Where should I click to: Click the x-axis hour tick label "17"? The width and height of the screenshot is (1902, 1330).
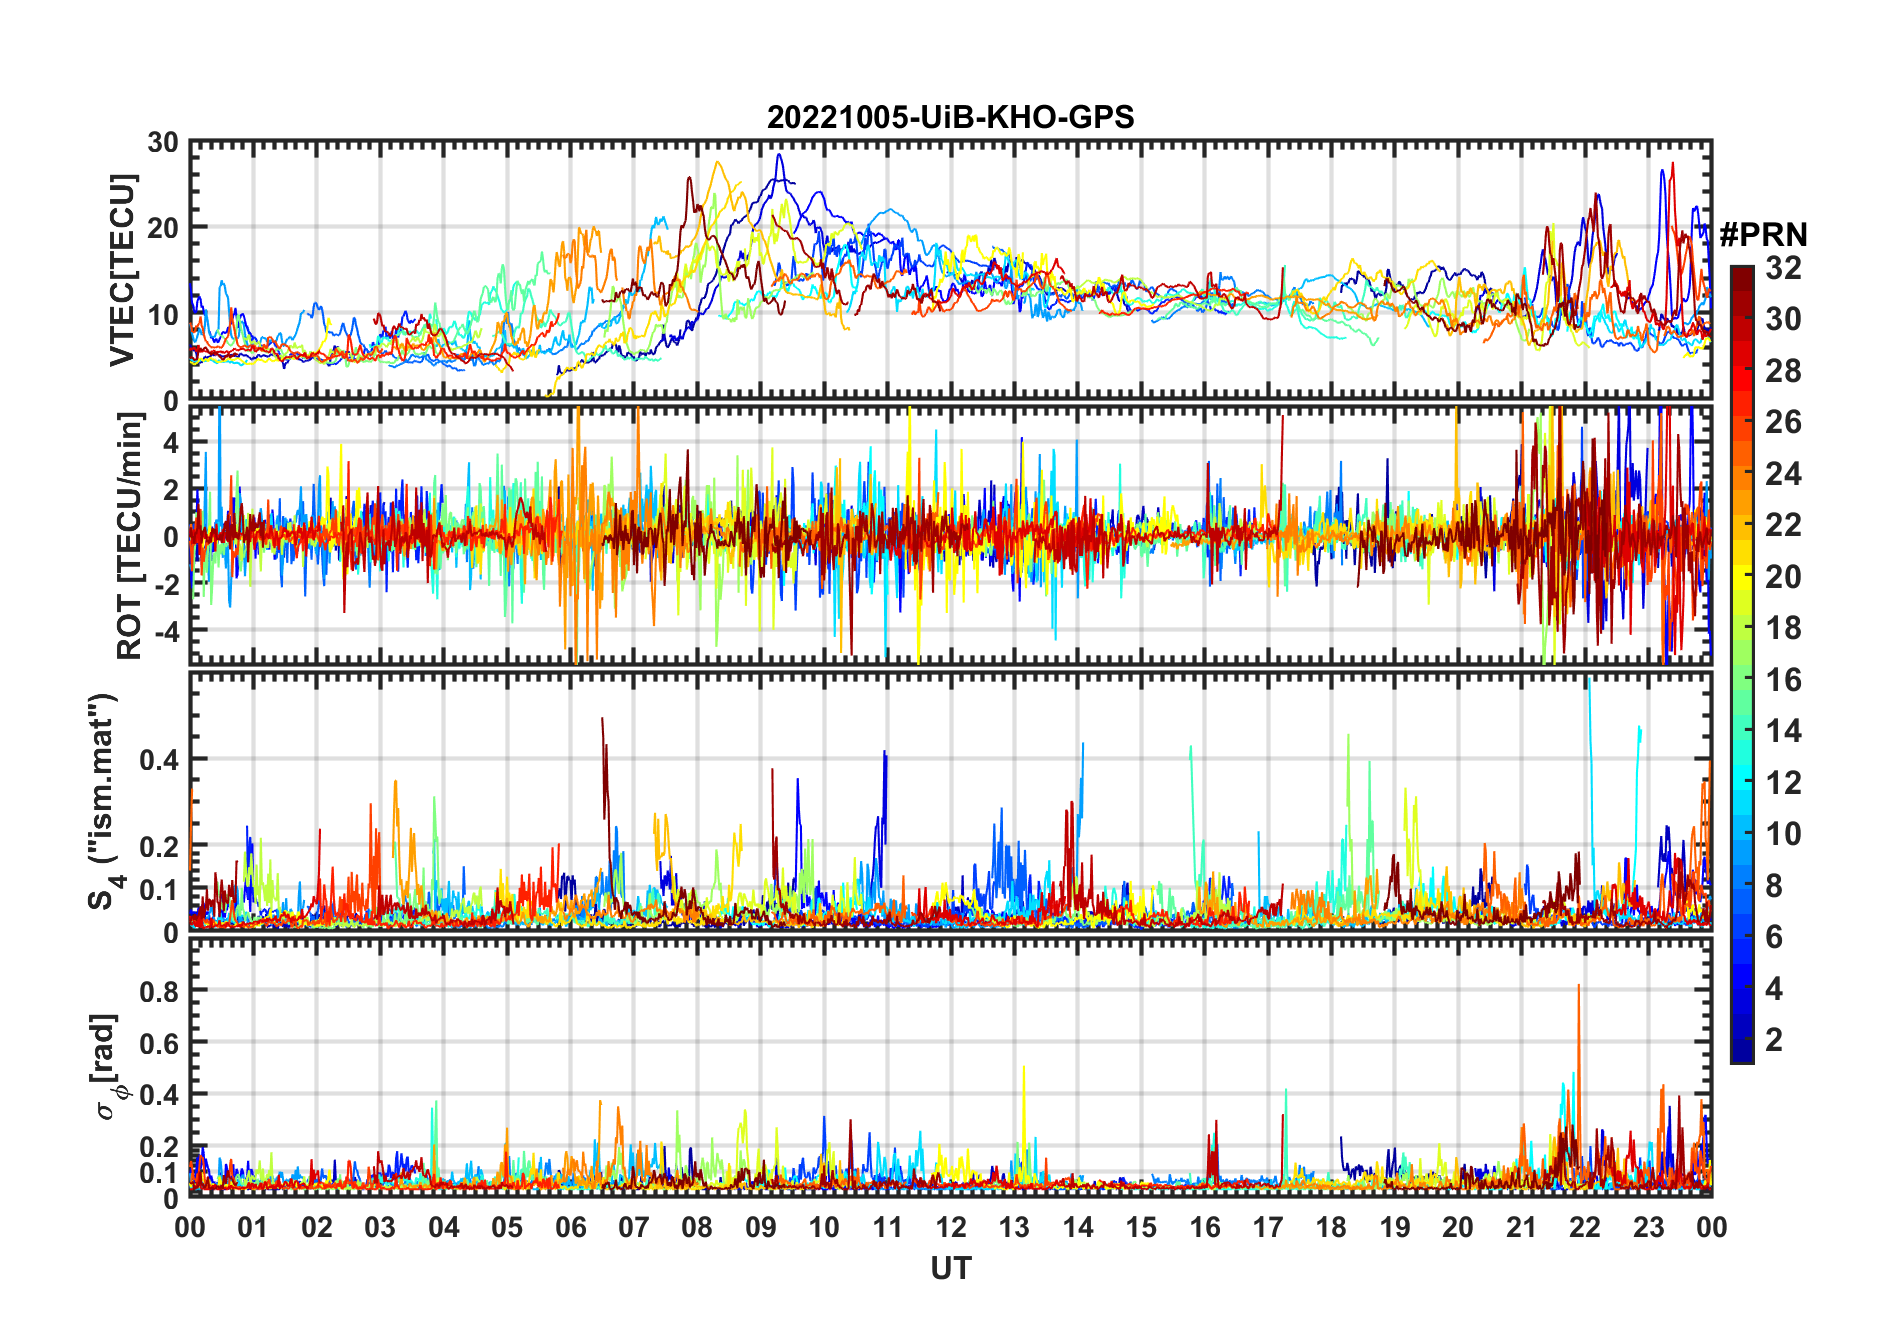tap(1268, 1228)
